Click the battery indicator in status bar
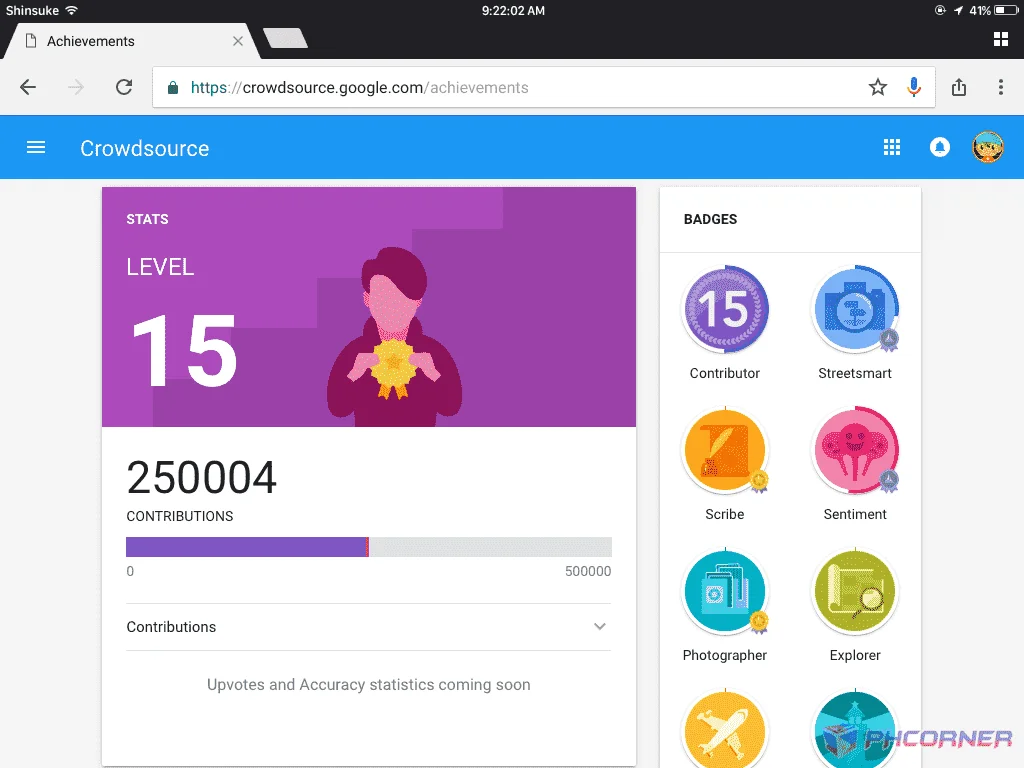Image resolution: width=1024 pixels, height=768 pixels. point(1006,10)
